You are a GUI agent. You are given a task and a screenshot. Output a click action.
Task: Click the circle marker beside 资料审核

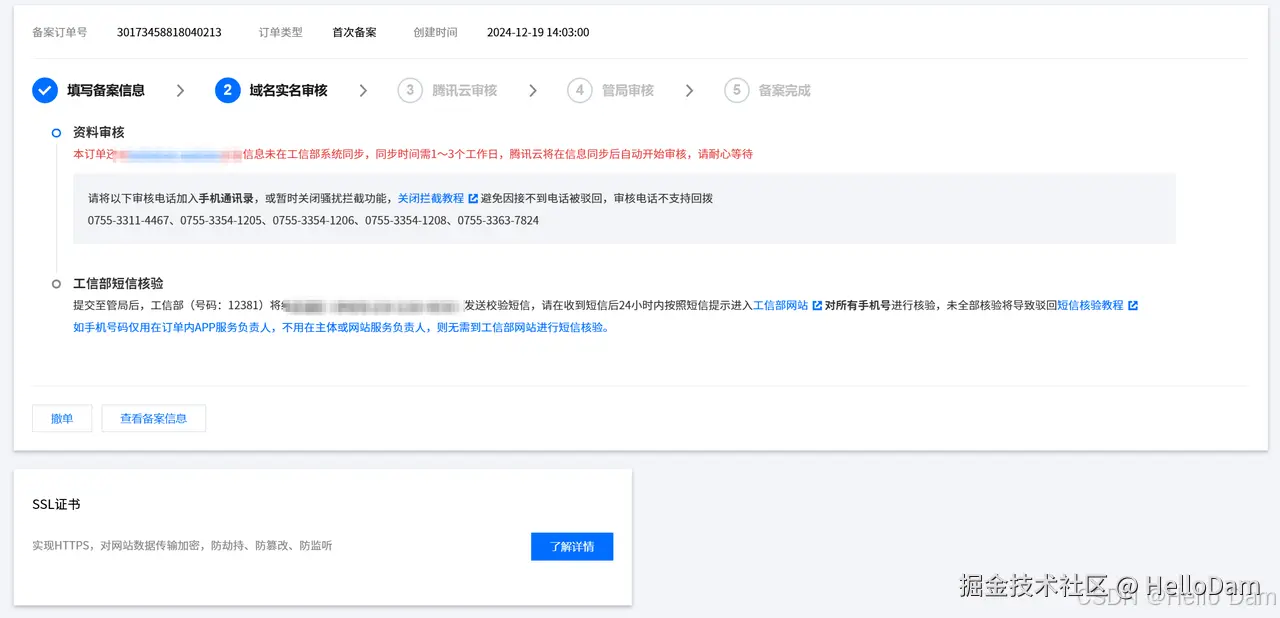pos(55,131)
